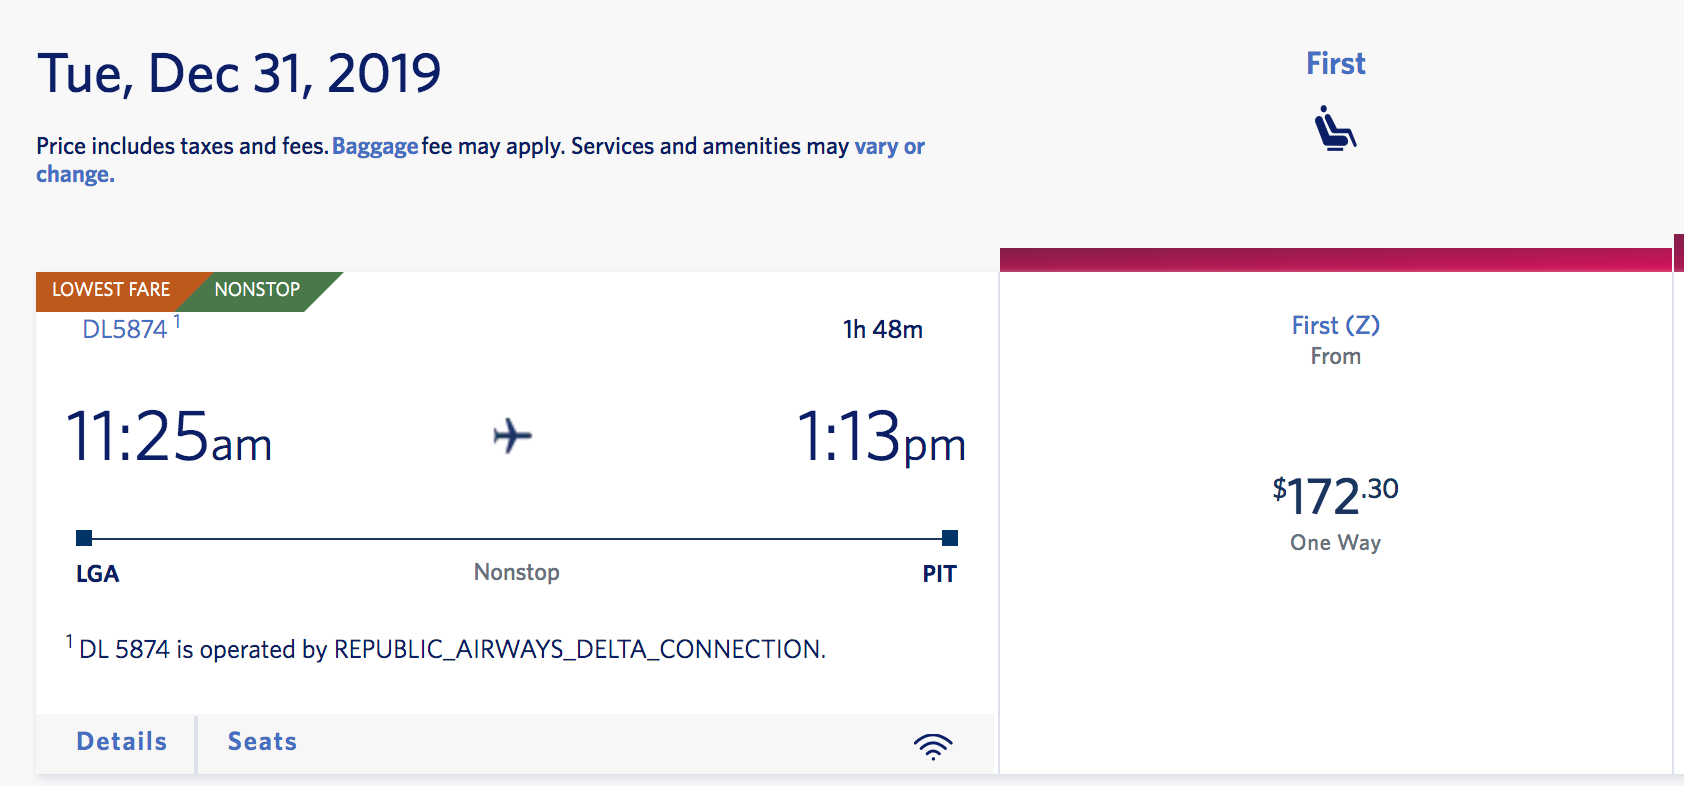Screen dimensions: 1684x786
Task: Open flight number DL5874 link
Action: [x=125, y=330]
